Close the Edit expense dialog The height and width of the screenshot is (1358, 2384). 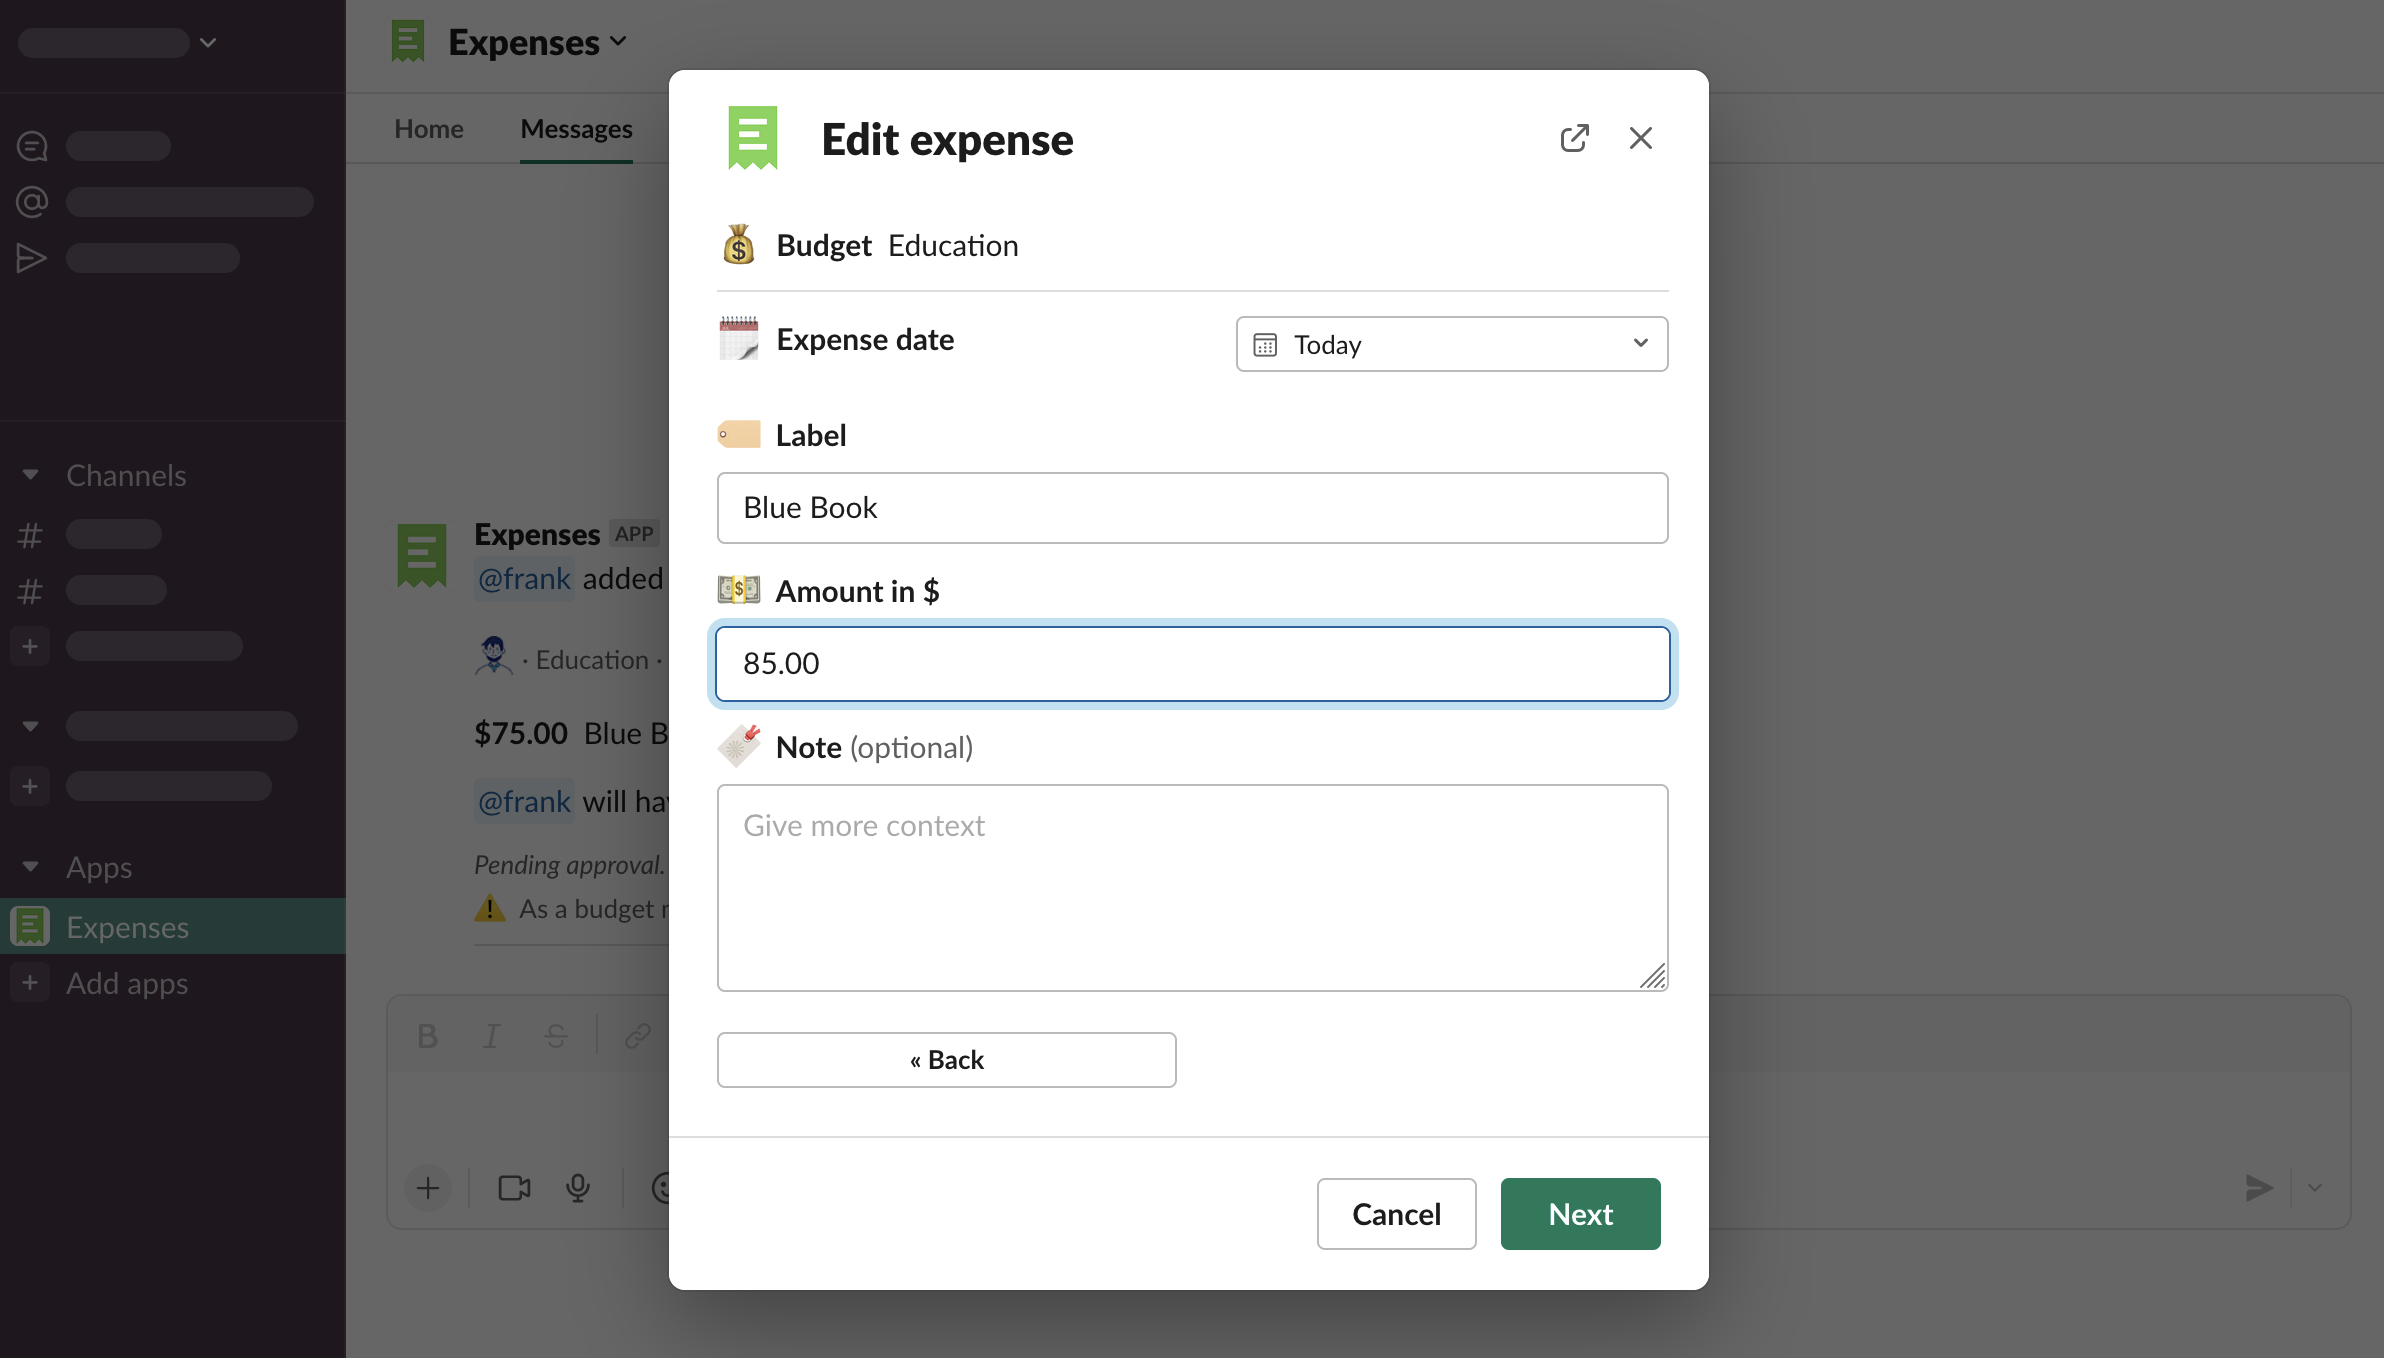point(1640,138)
